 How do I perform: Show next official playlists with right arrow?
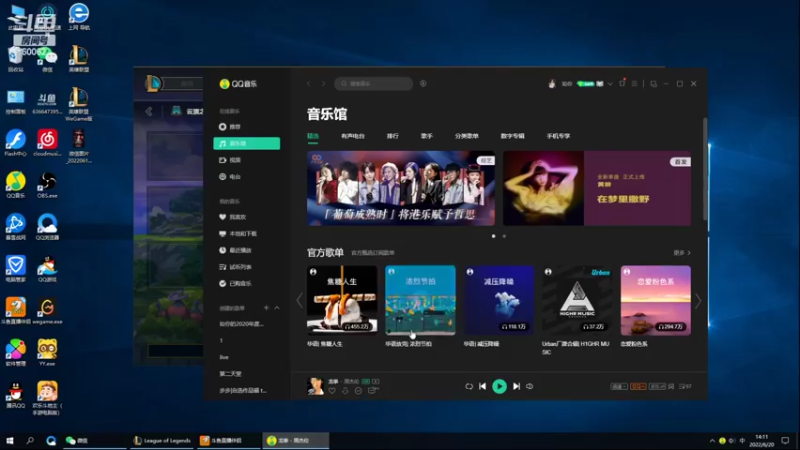[x=698, y=301]
